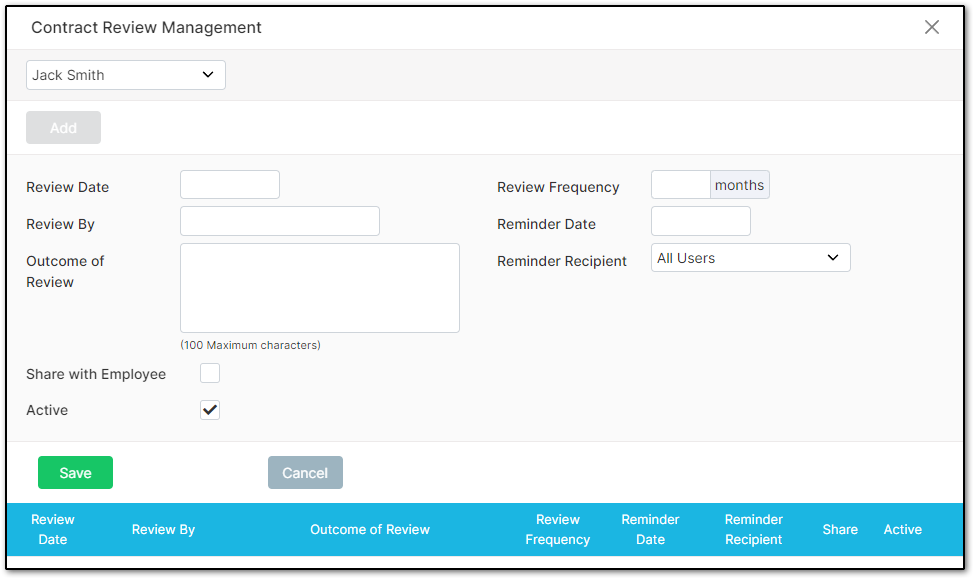The height and width of the screenshot is (579, 974).
Task: Sort by Review Date column header
Action: point(53,529)
